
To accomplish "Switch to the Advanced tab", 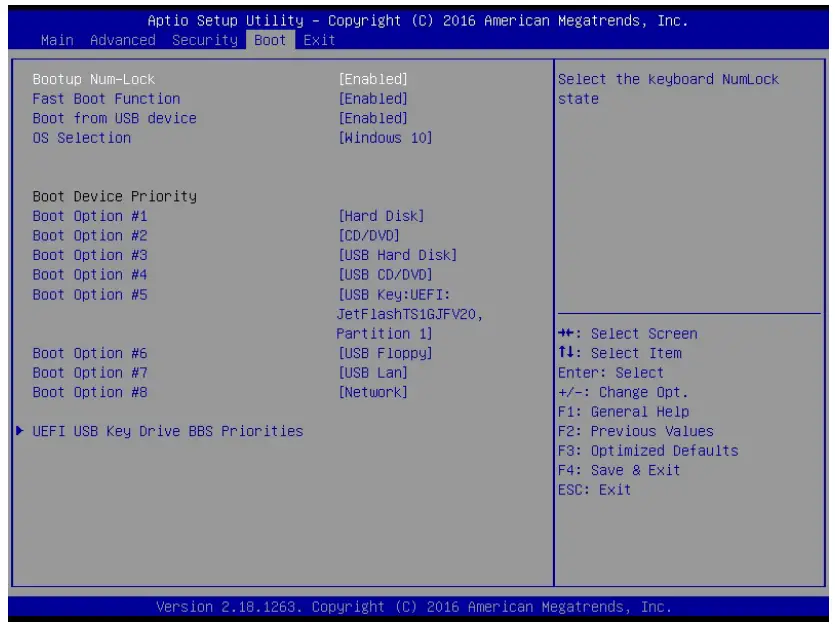I will (122, 40).
